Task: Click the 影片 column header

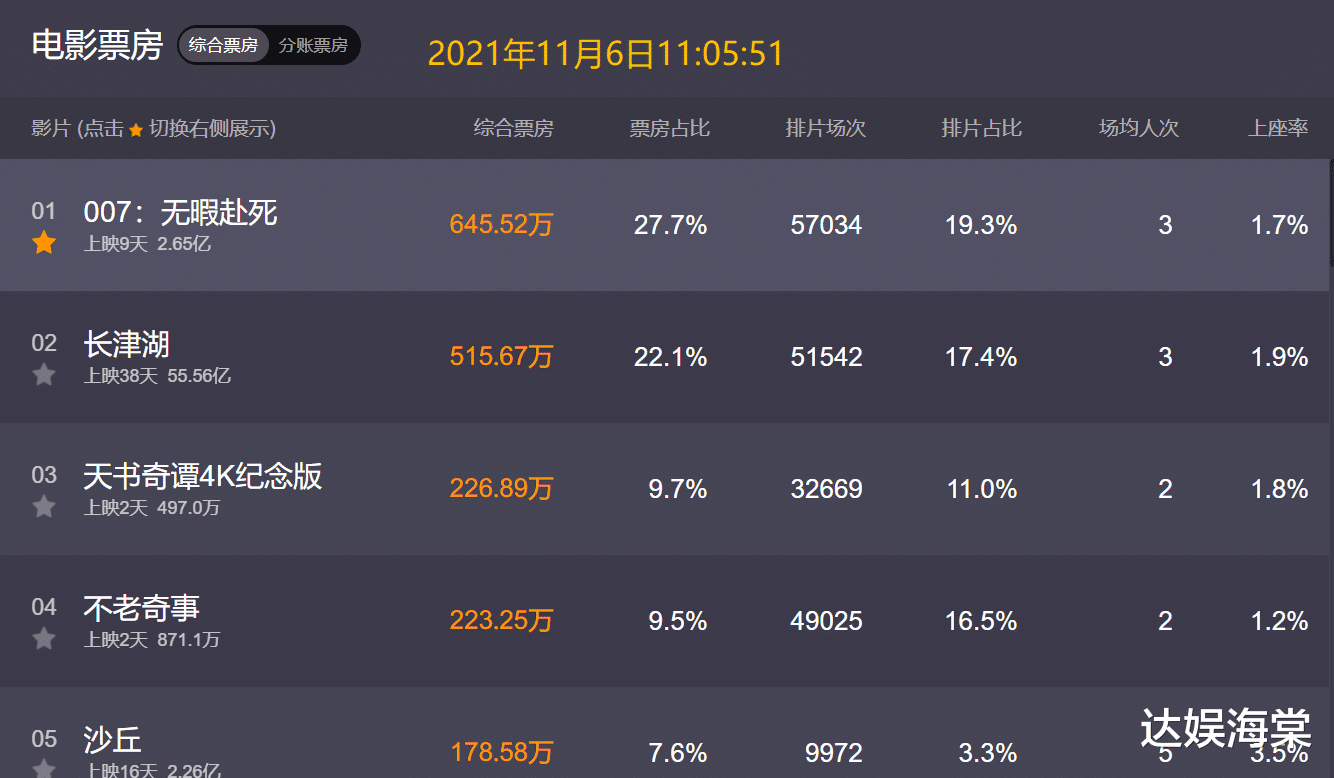Action: [154, 128]
